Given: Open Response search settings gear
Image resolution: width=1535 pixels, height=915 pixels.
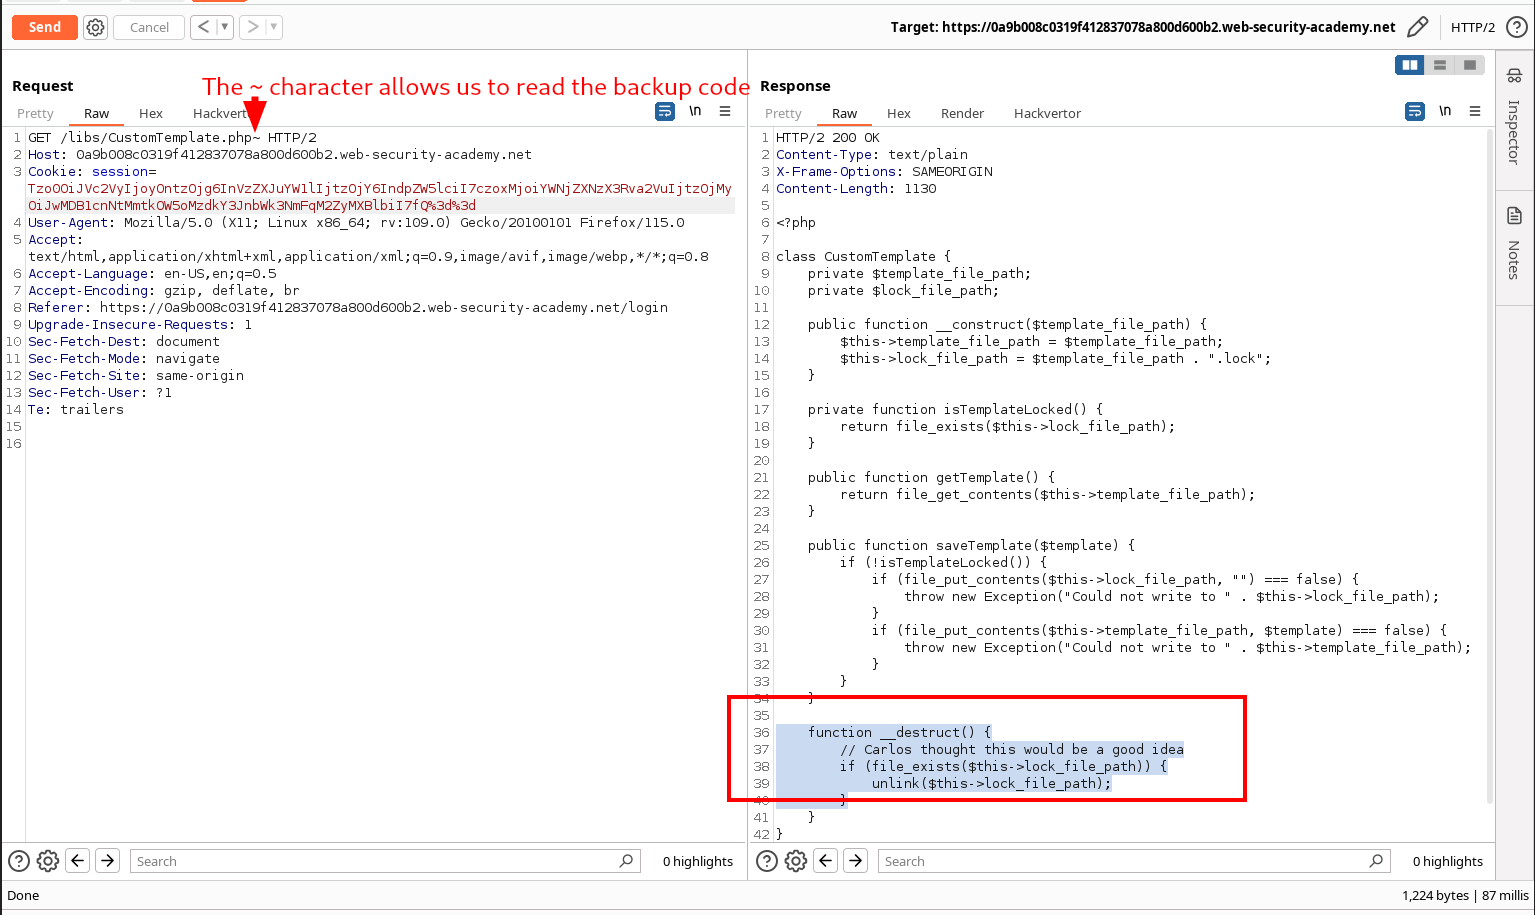Looking at the screenshot, I should coord(796,861).
